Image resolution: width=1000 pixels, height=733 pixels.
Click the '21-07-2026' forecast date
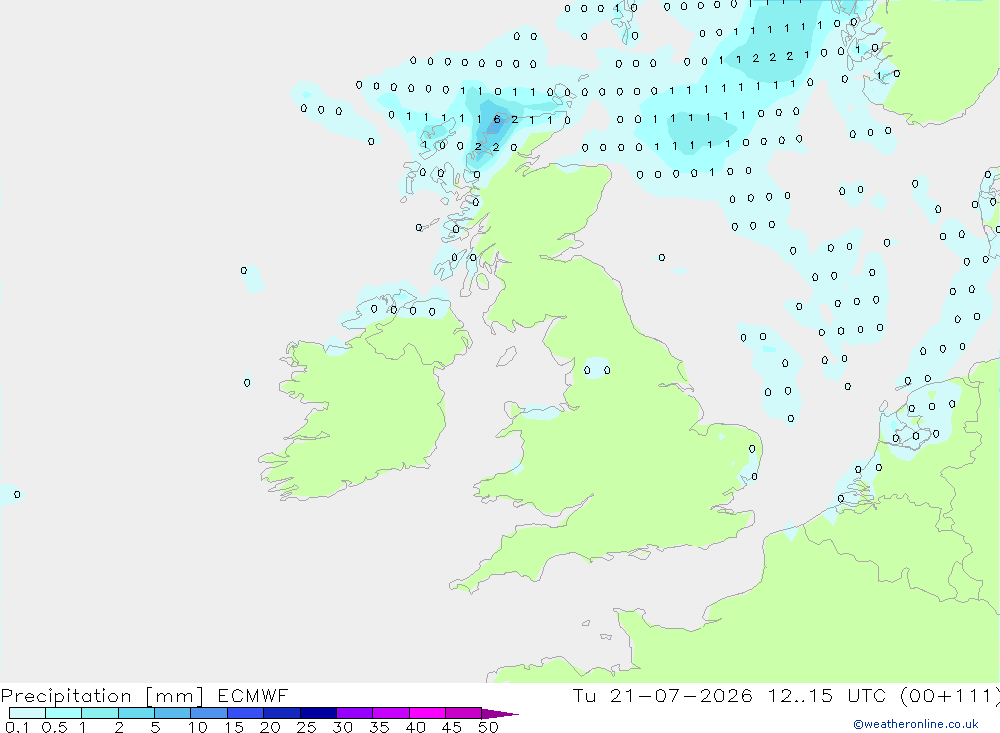click(681, 695)
